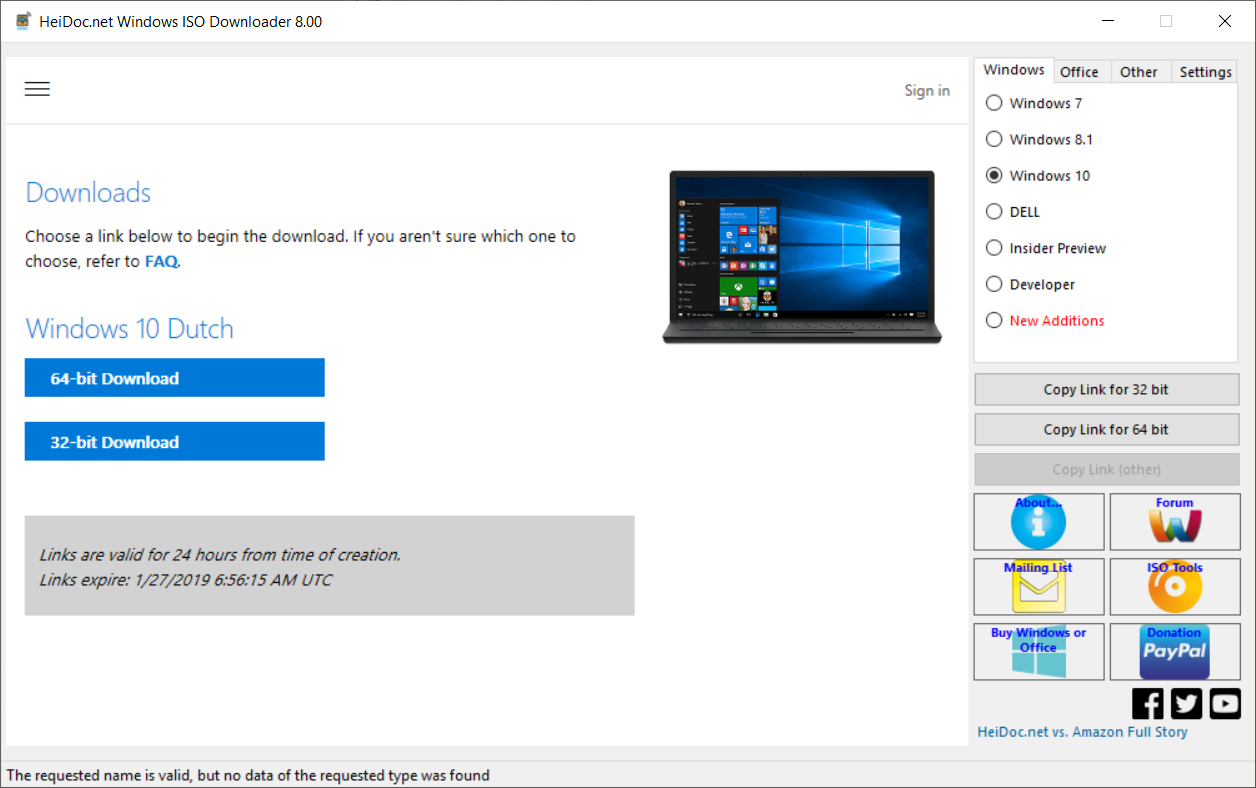Select the DELL radio button
This screenshot has height=788, width=1256.
[994, 211]
